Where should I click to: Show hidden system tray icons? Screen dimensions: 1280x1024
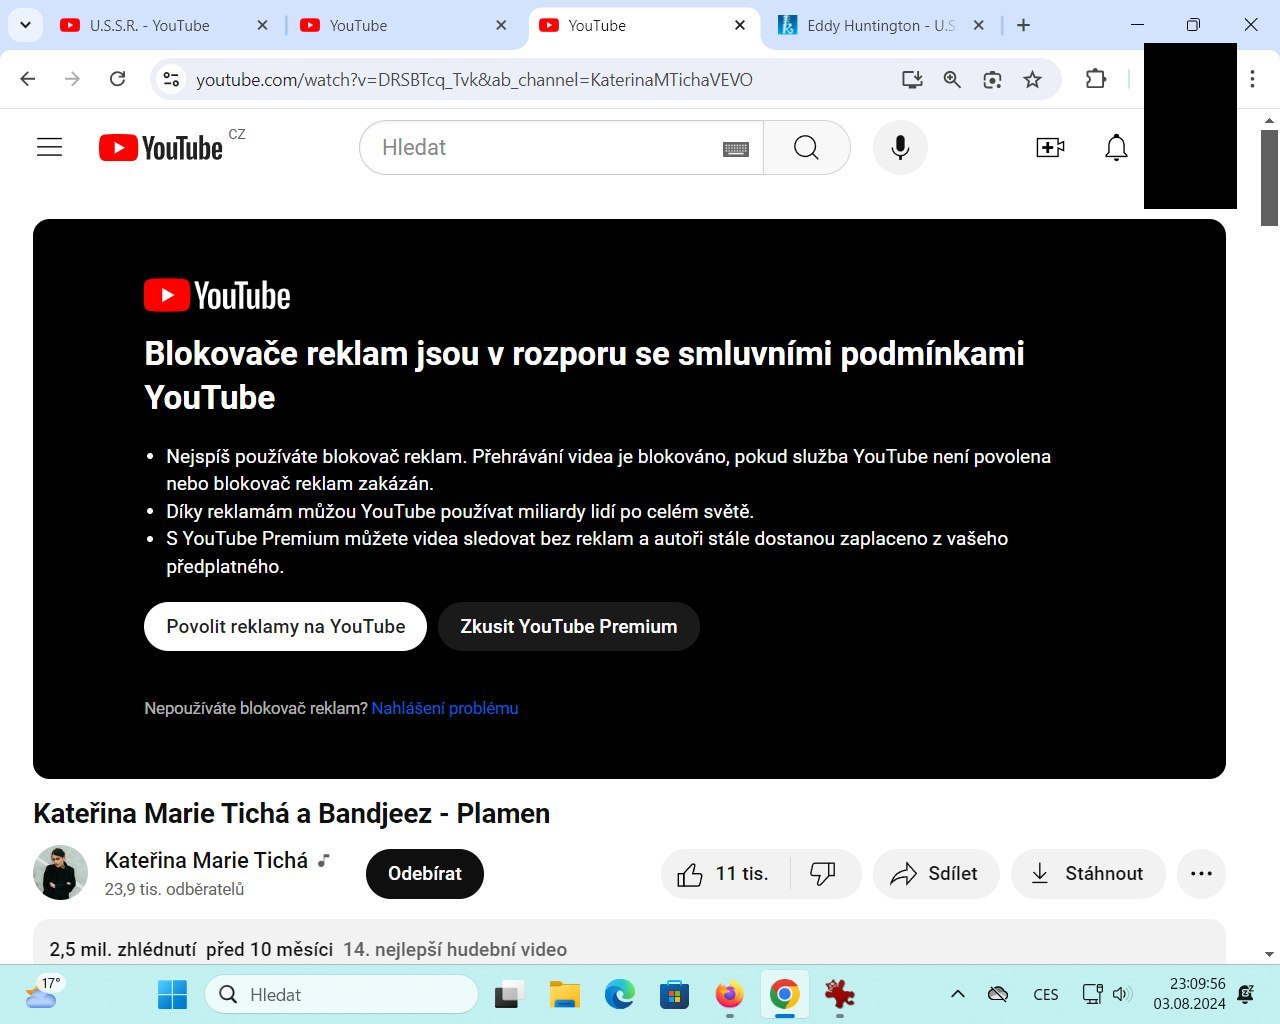click(x=957, y=994)
